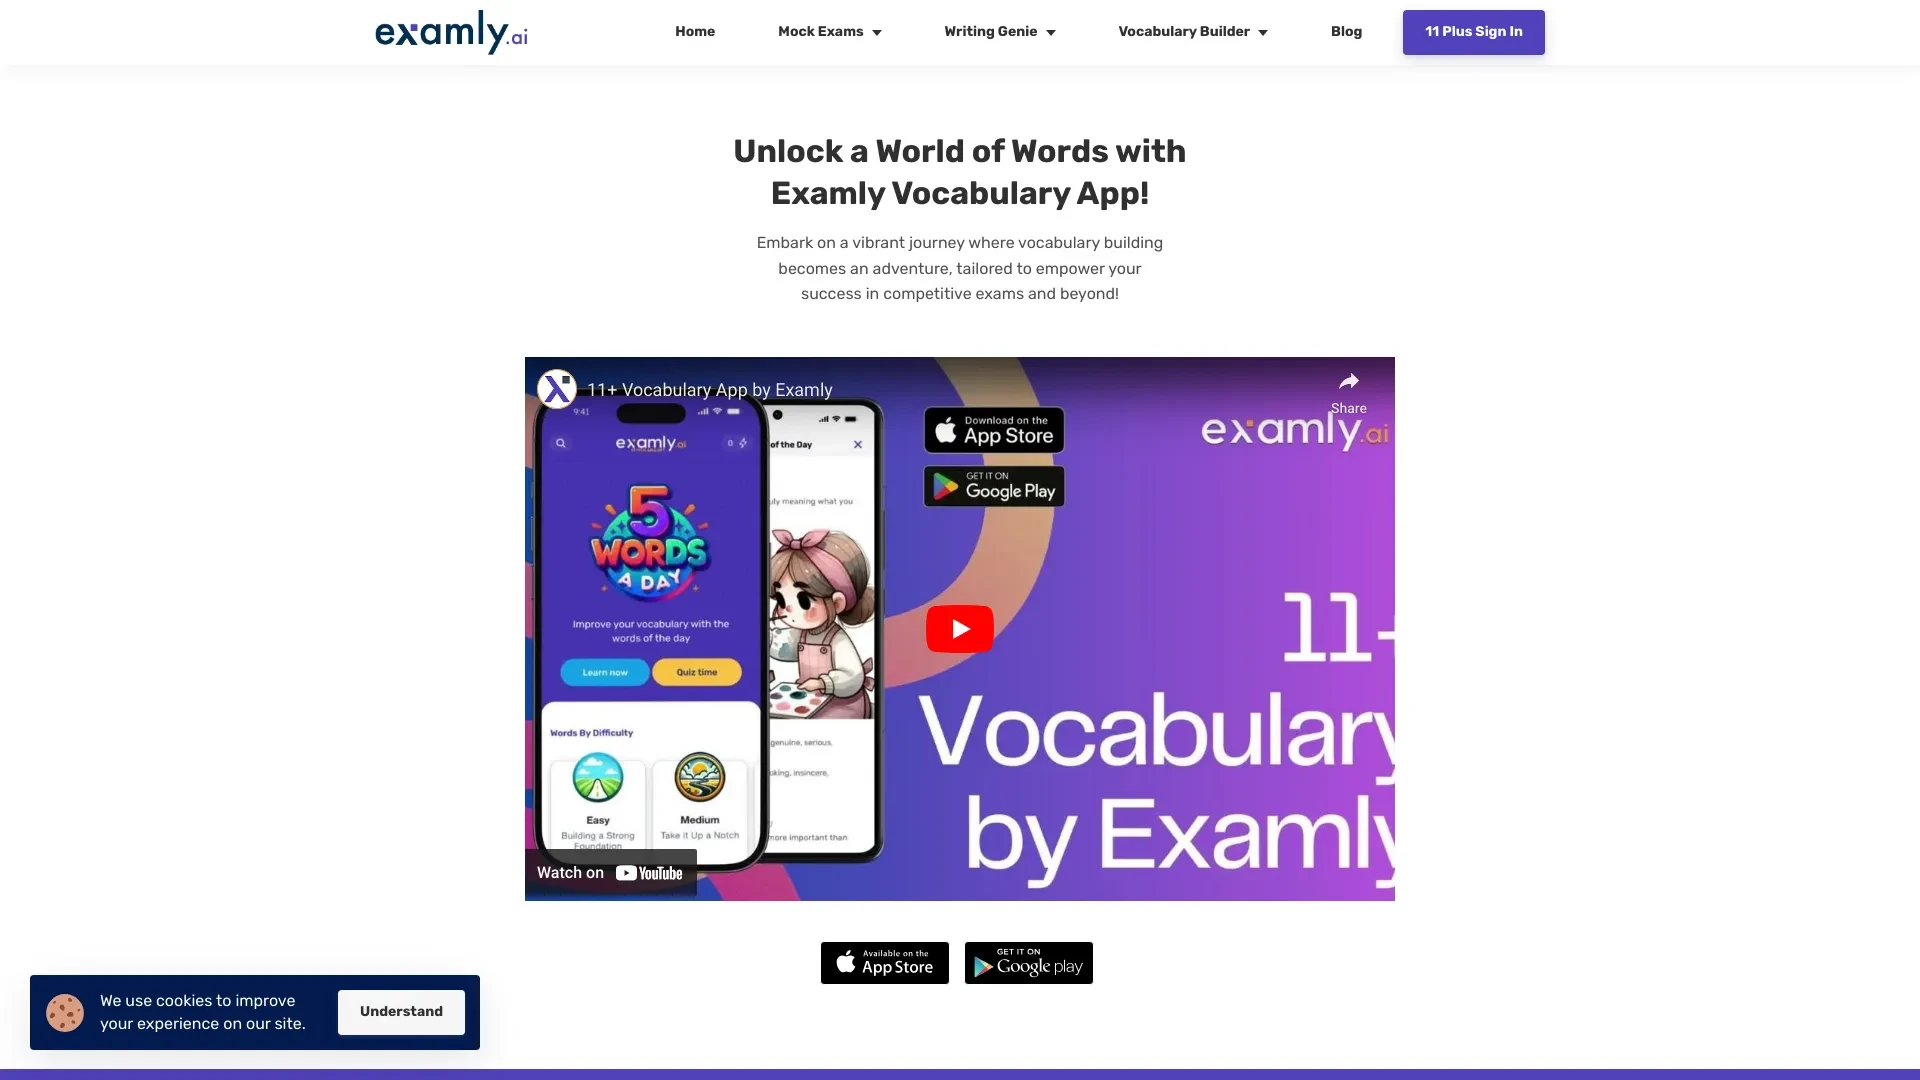Click the Understand cookie consent button
This screenshot has width=1920, height=1080.
click(401, 1011)
